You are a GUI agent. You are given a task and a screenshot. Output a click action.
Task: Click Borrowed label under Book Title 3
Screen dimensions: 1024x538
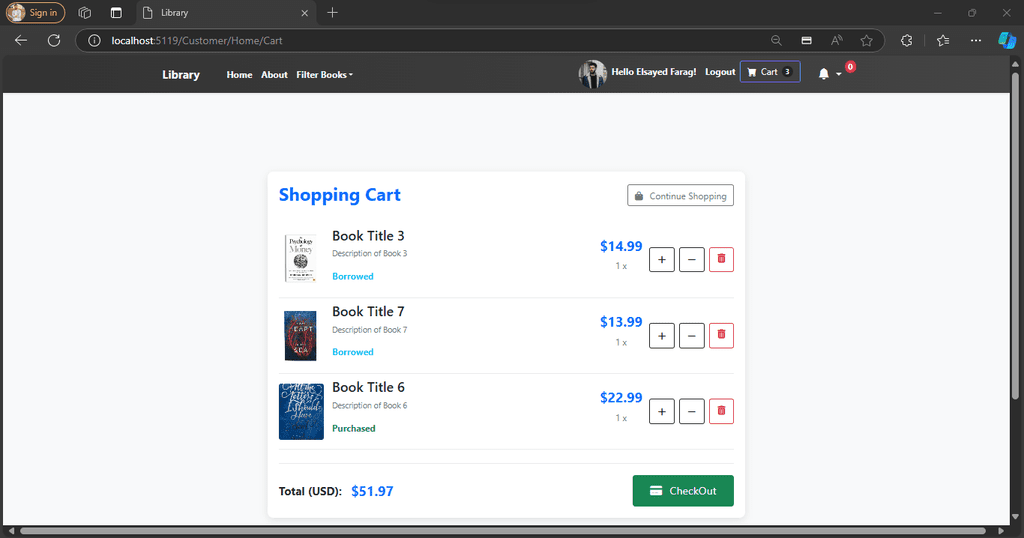tap(353, 276)
